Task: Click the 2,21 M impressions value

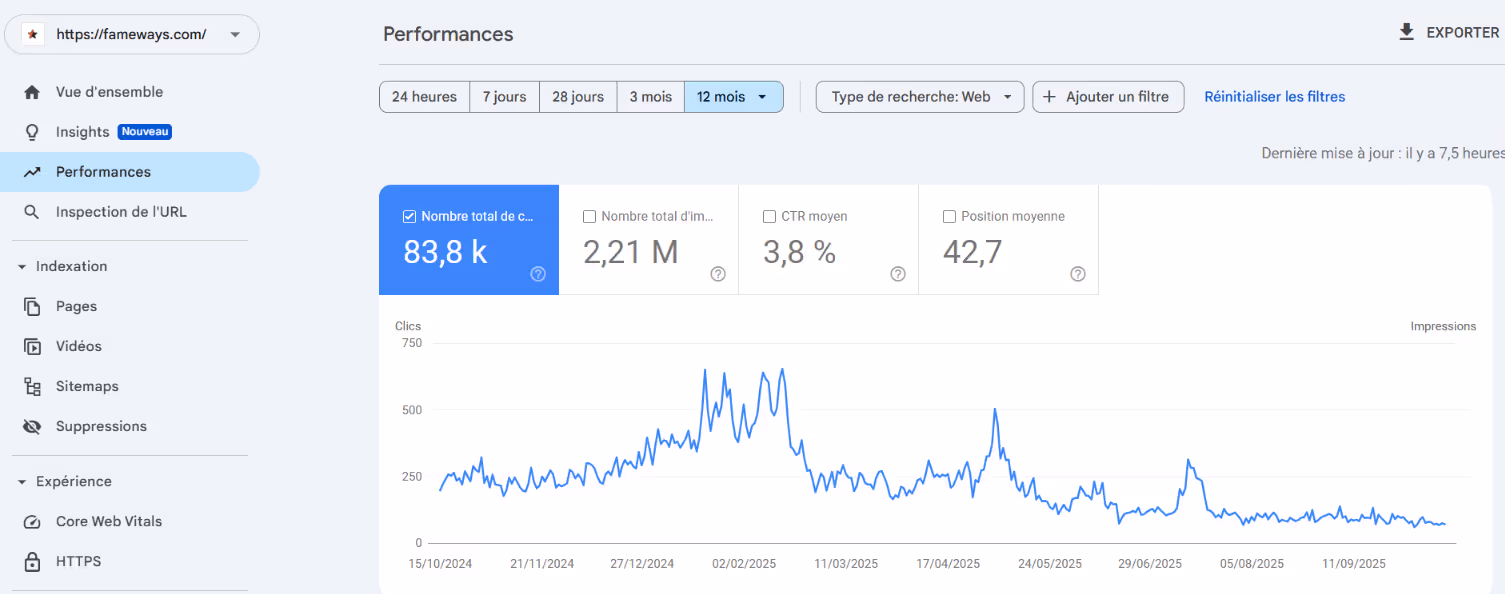Action: [x=631, y=253]
